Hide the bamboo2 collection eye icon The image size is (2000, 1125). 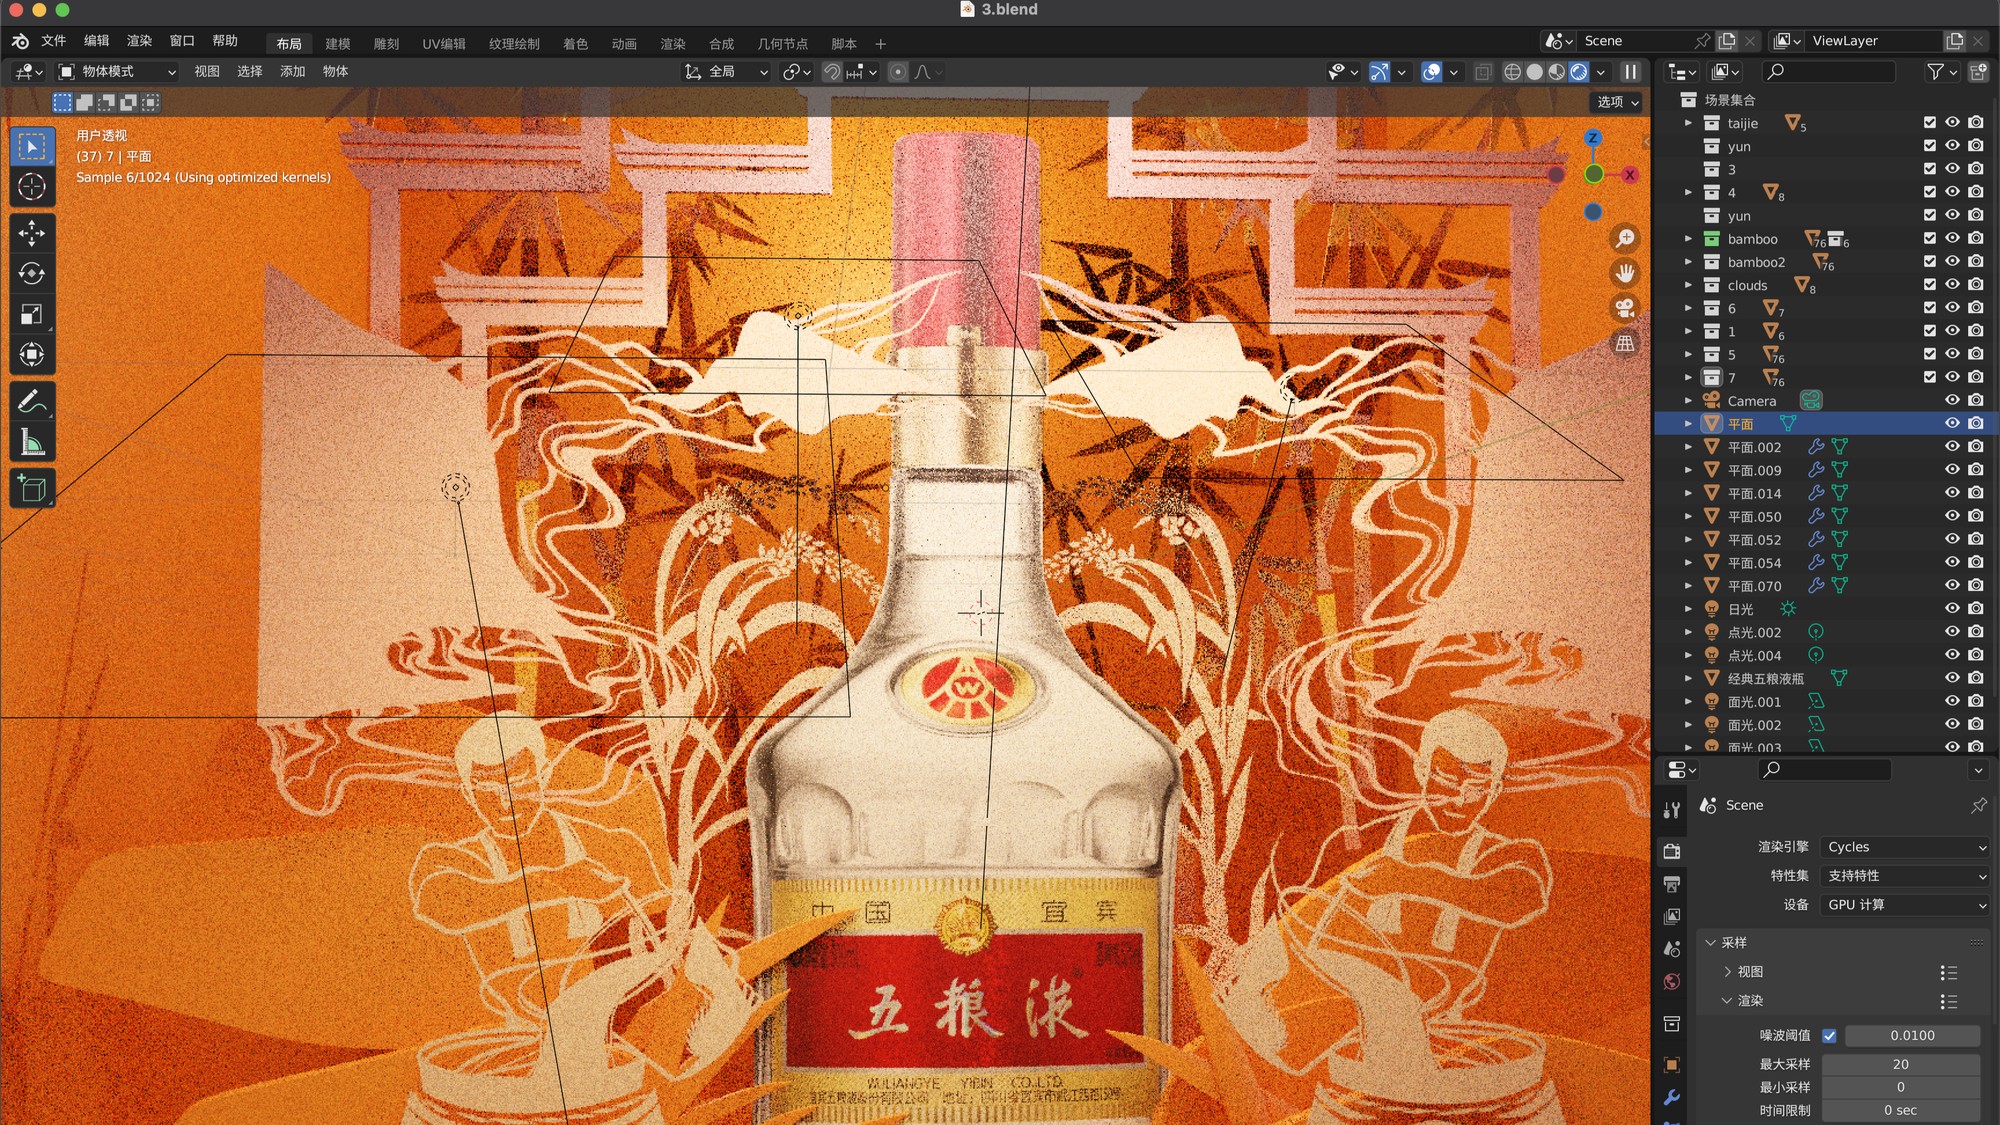point(1952,262)
